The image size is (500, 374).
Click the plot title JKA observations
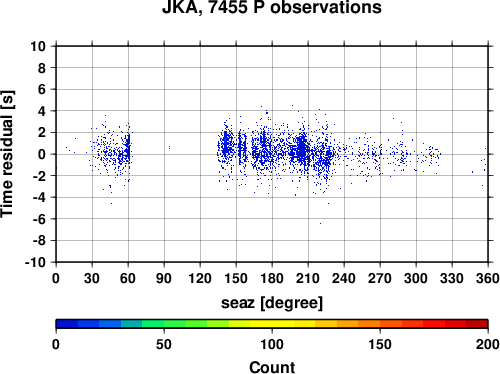(x=272, y=7)
